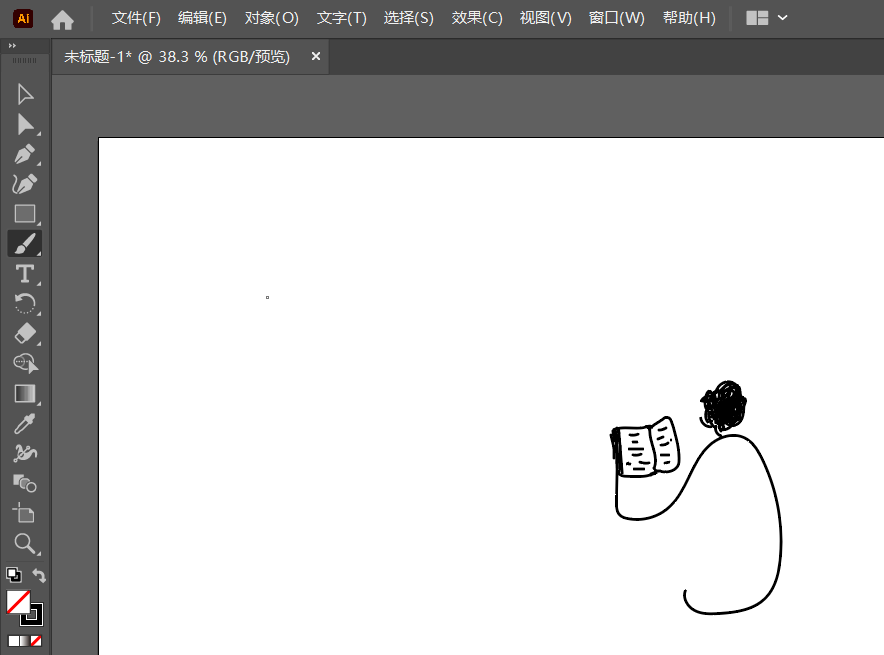Reset to default fill and stroke
The height and width of the screenshot is (655, 884).
[13, 575]
